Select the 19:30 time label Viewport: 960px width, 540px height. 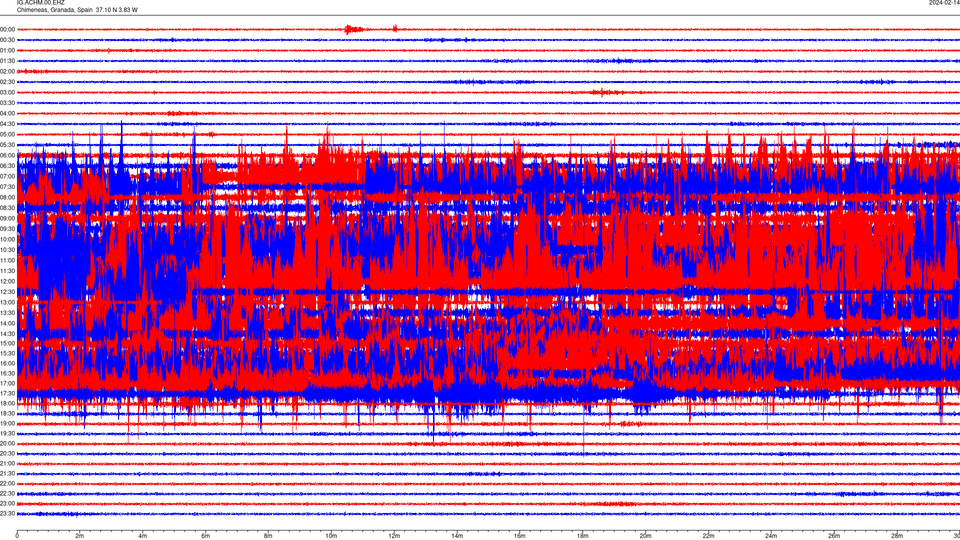pos(7,433)
